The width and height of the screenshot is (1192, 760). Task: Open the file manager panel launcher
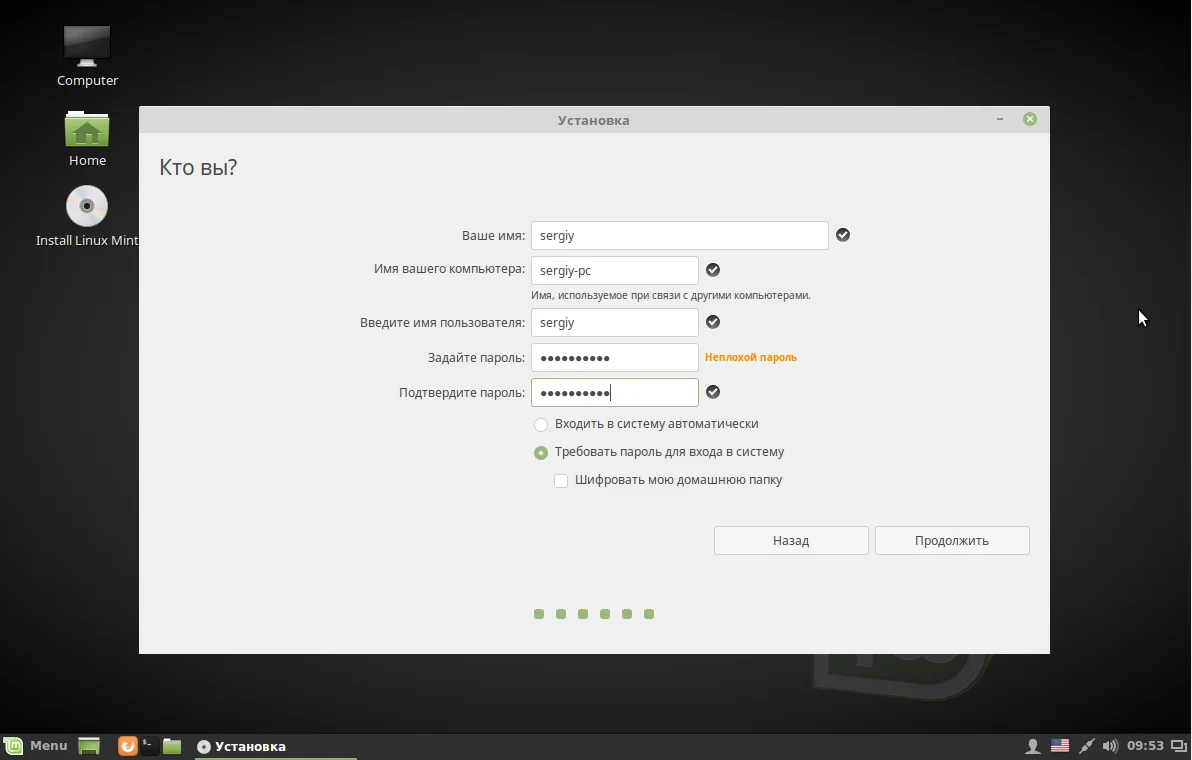(x=172, y=746)
